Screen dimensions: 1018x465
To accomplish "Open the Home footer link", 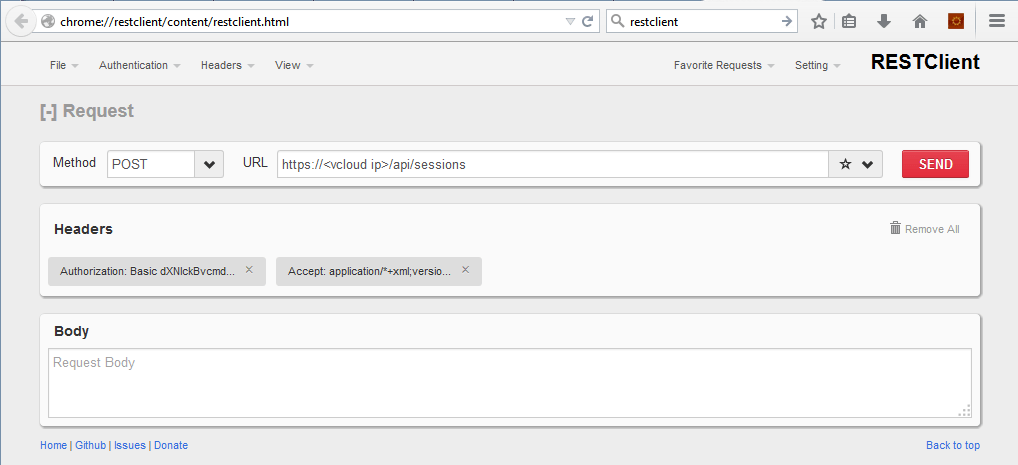I will pos(53,445).
